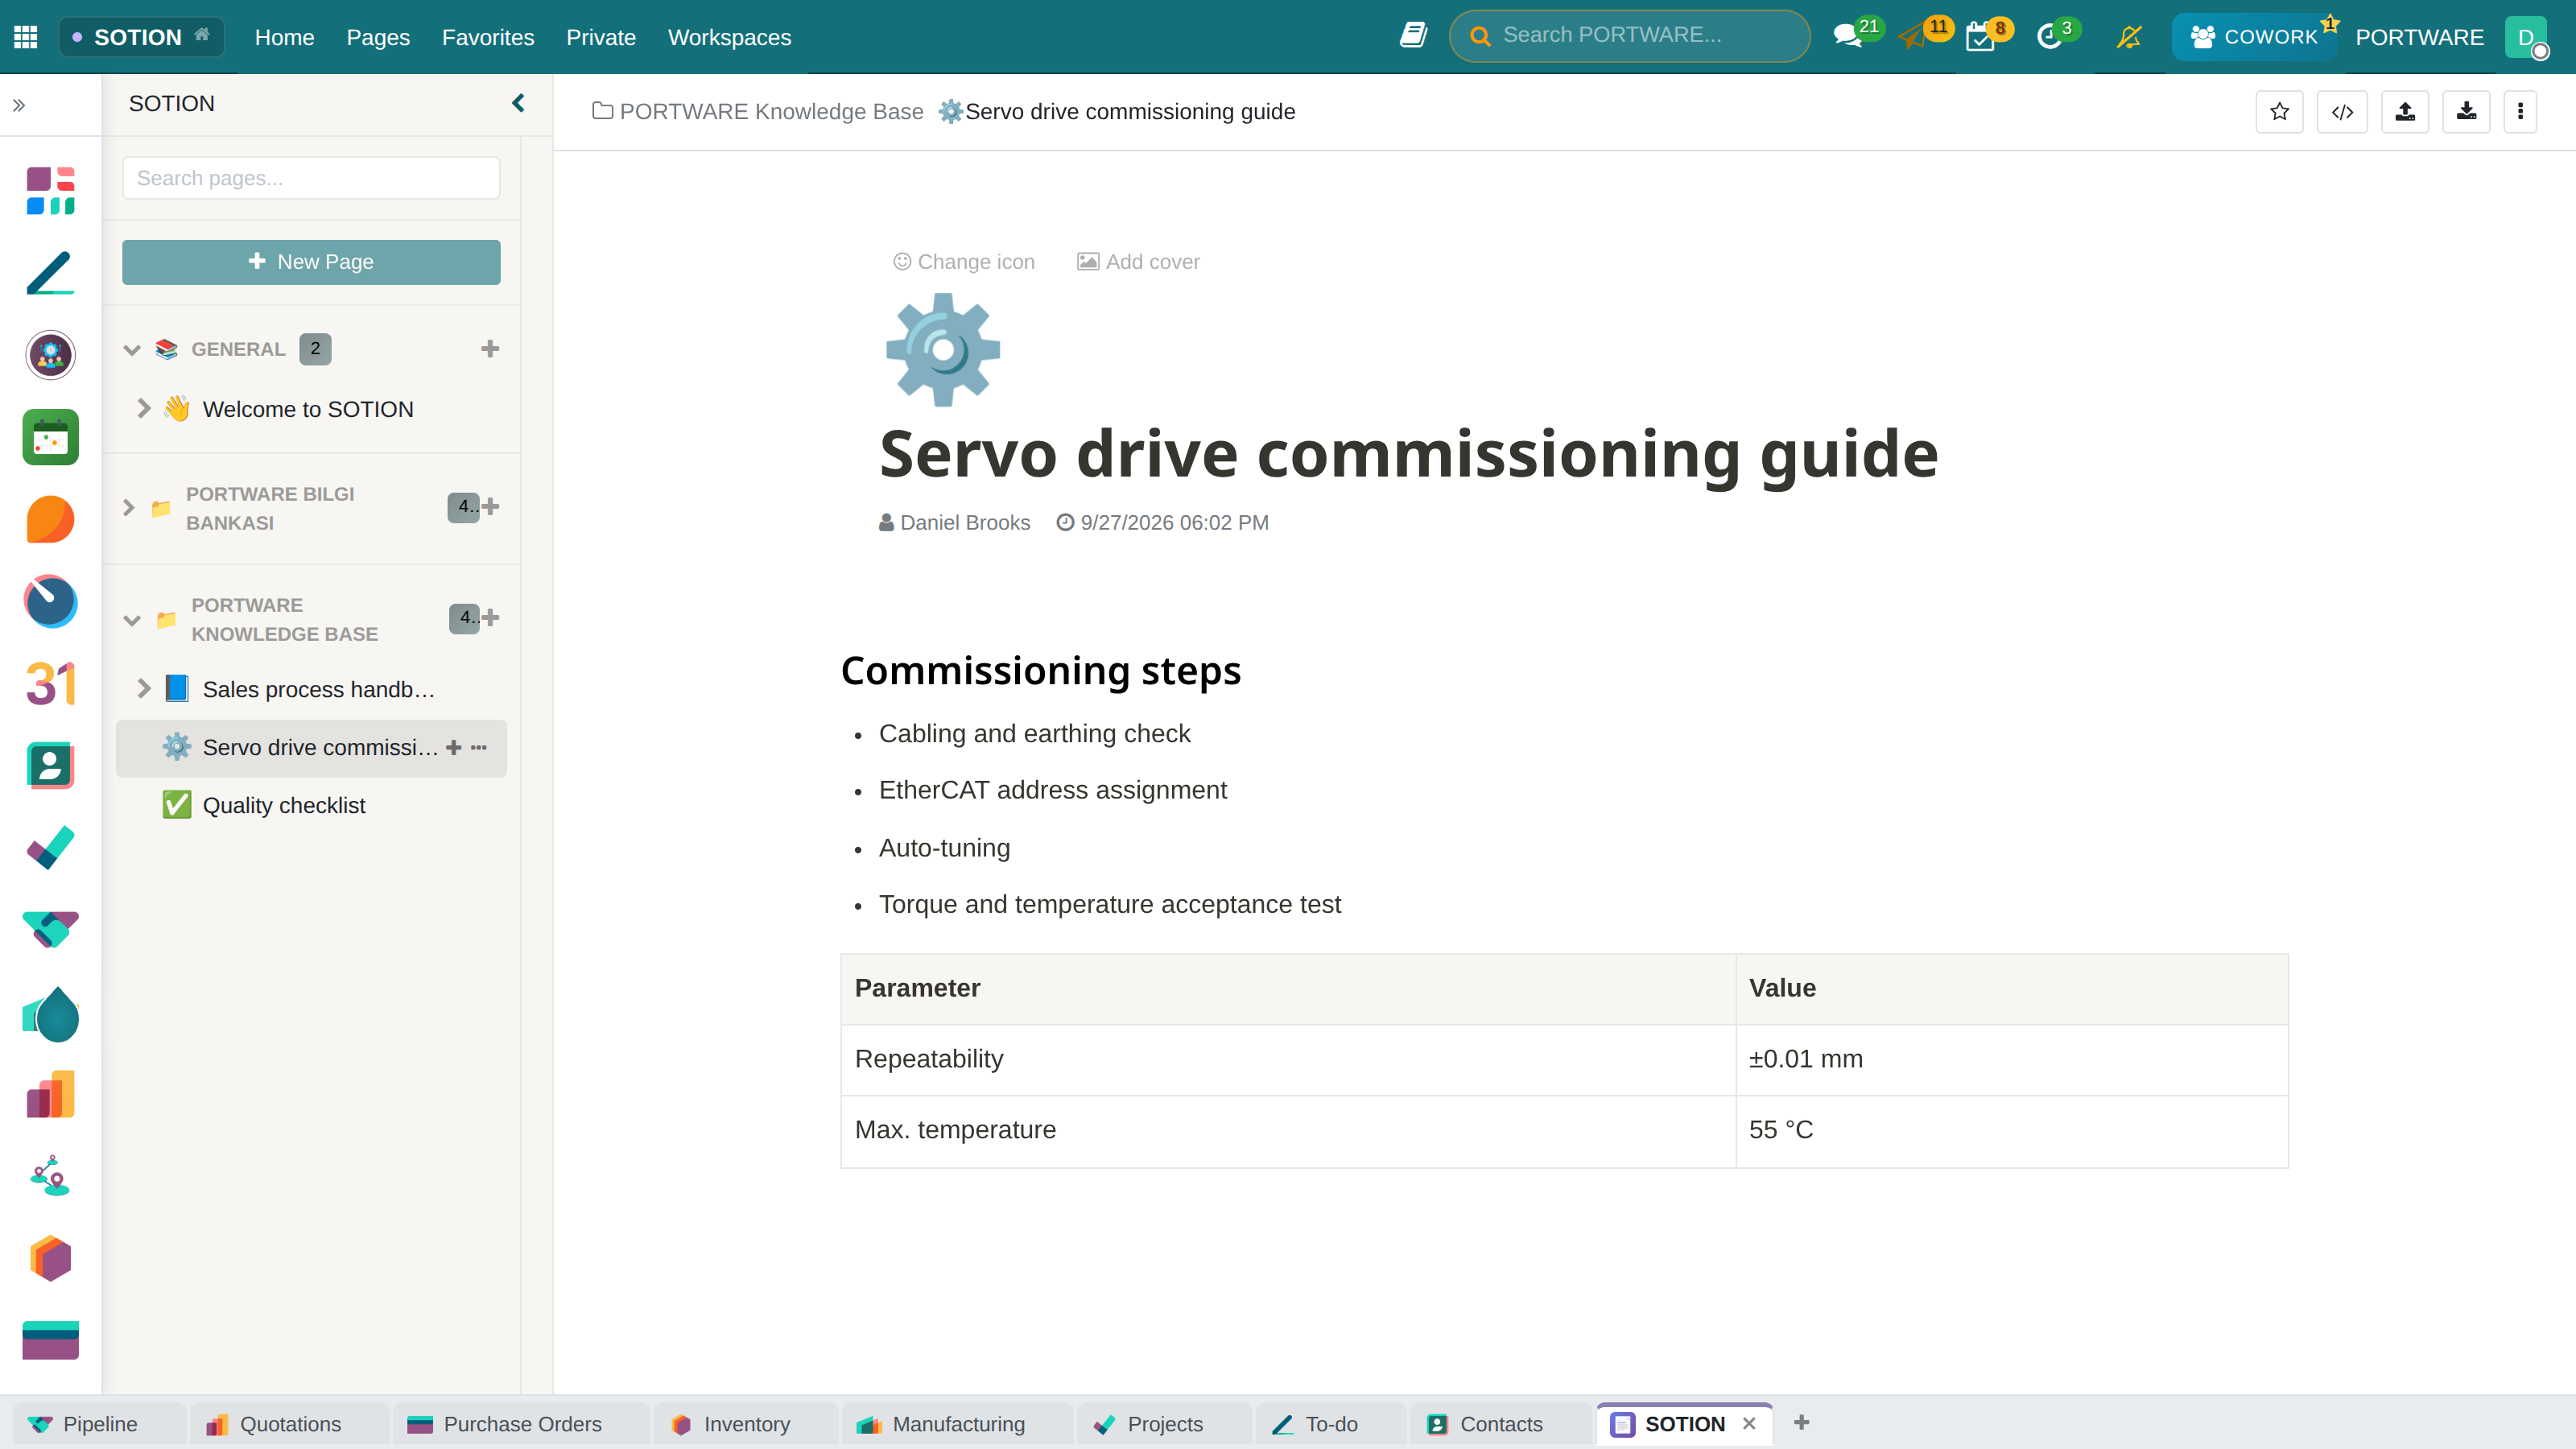Open options for Servo drive page
2576x1449 pixels.
pos(479,747)
